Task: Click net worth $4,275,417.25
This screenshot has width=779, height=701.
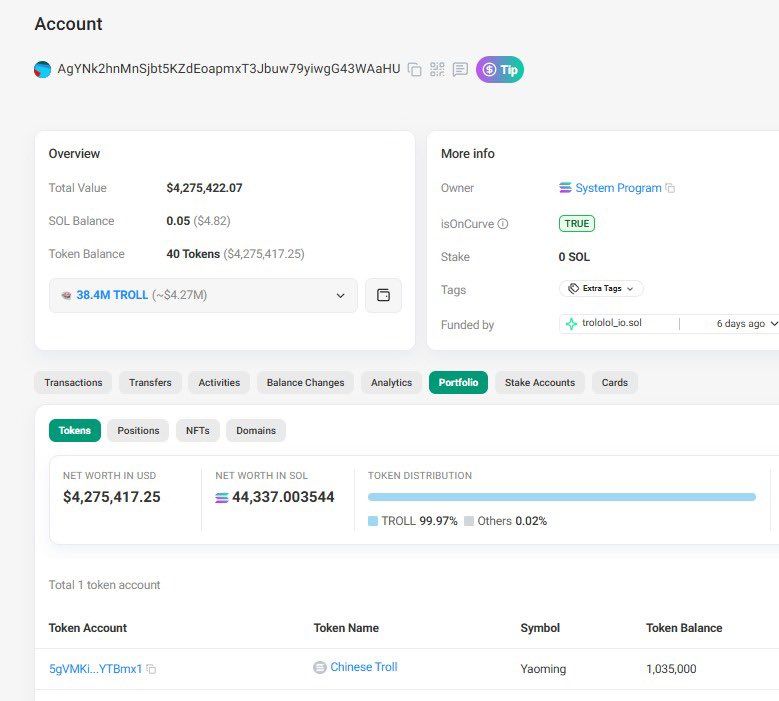Action: [x=112, y=497]
